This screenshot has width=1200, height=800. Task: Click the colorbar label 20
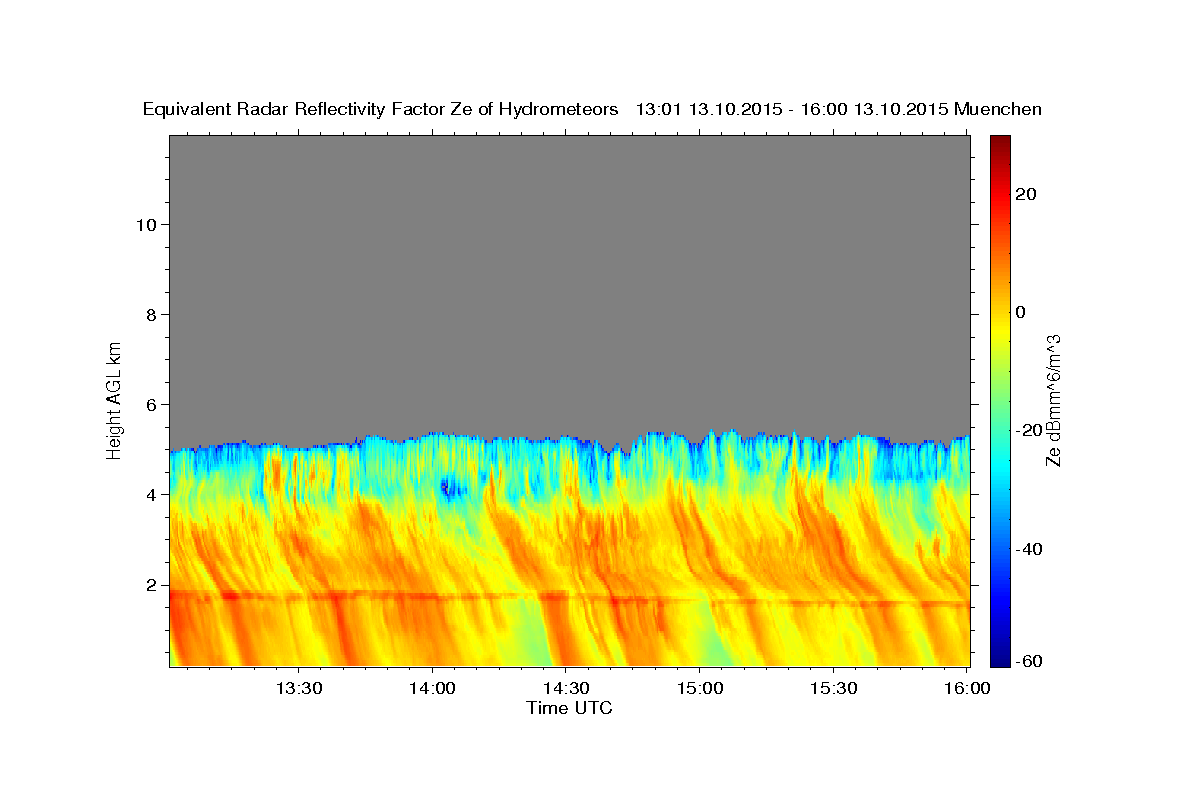1026,194
